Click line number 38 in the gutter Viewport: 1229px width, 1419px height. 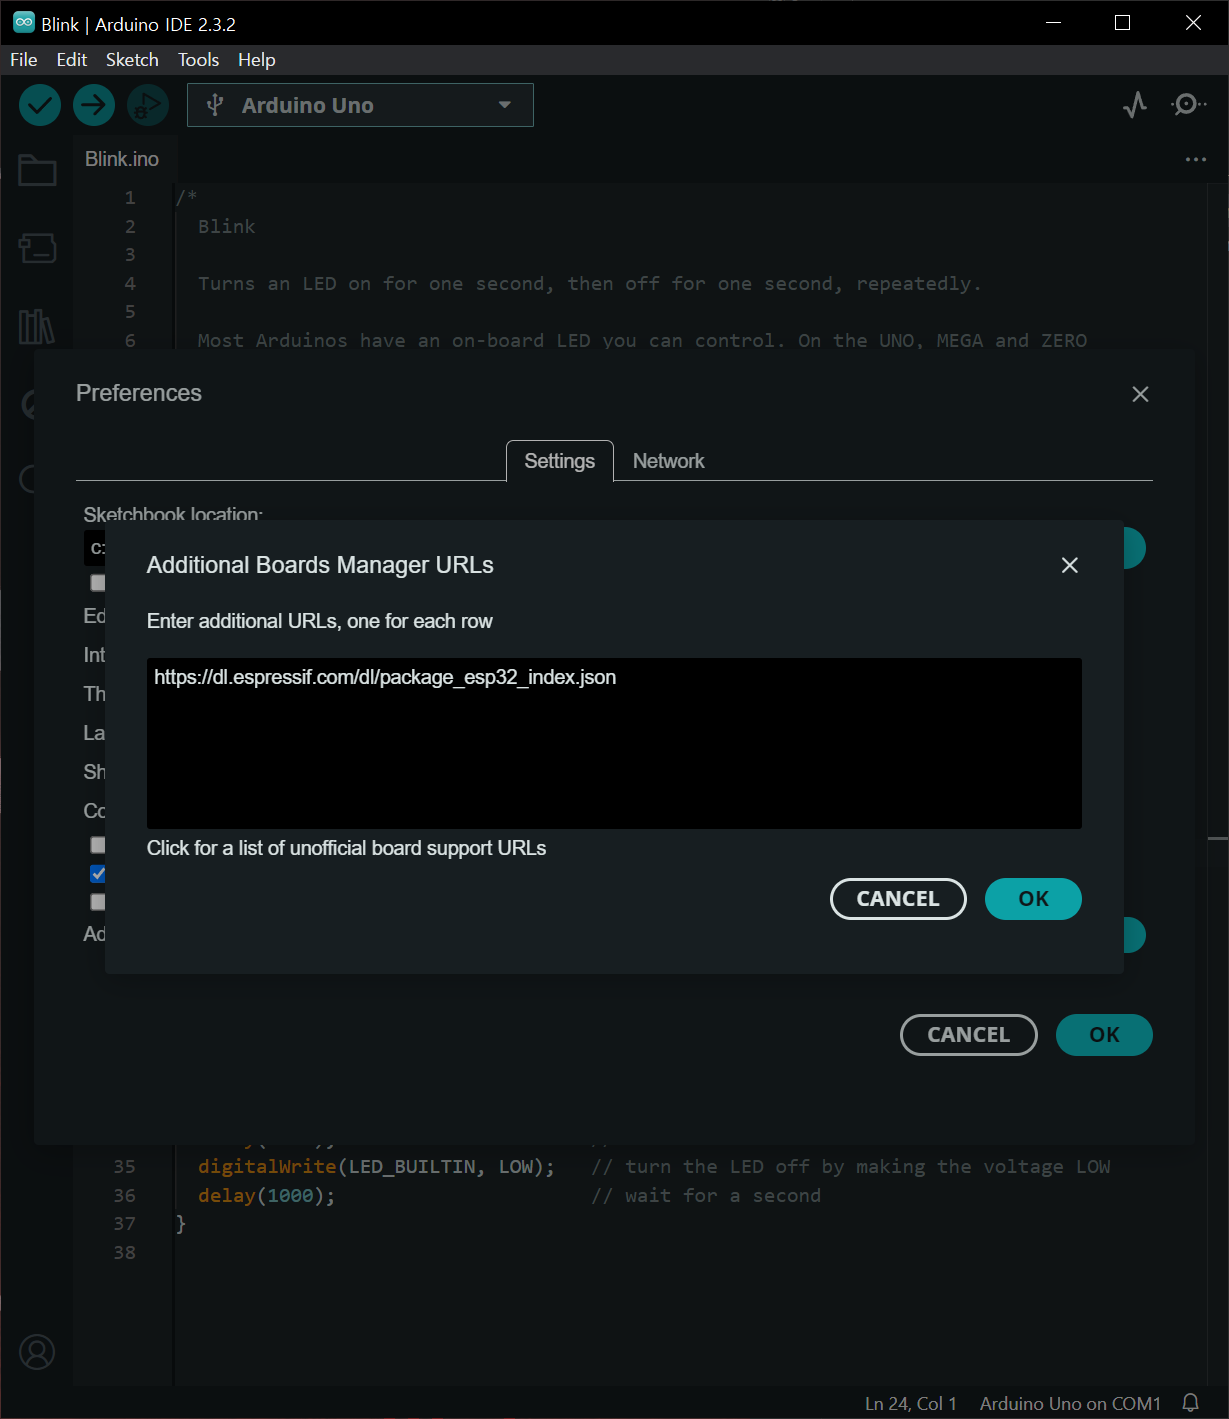pyautogui.click(x=124, y=1253)
